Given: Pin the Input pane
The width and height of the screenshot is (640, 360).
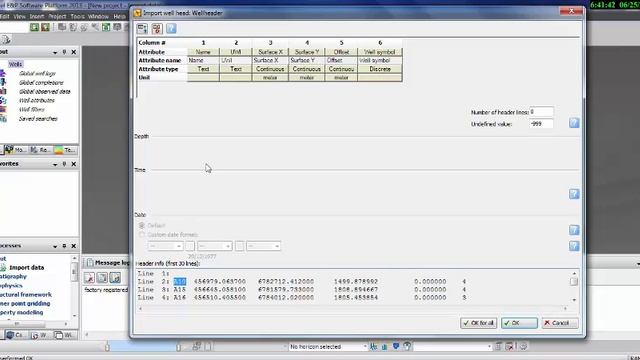Looking at the screenshot, I should click(64, 52).
